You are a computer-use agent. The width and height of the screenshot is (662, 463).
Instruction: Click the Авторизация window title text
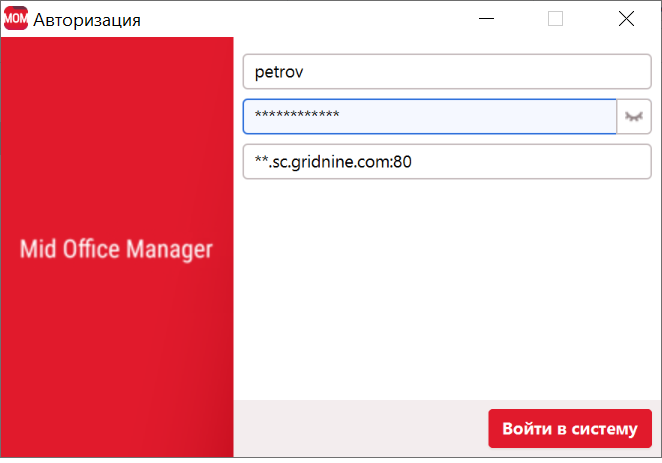[x=87, y=20]
